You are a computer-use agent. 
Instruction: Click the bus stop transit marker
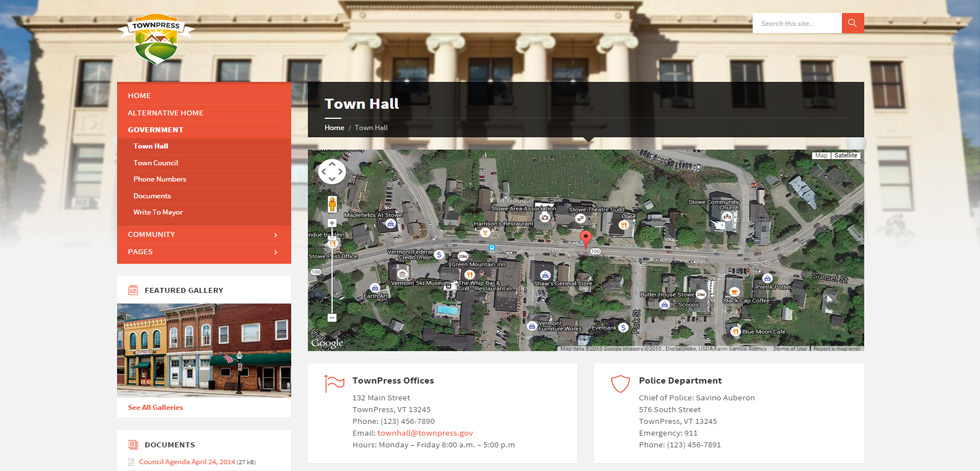click(492, 247)
